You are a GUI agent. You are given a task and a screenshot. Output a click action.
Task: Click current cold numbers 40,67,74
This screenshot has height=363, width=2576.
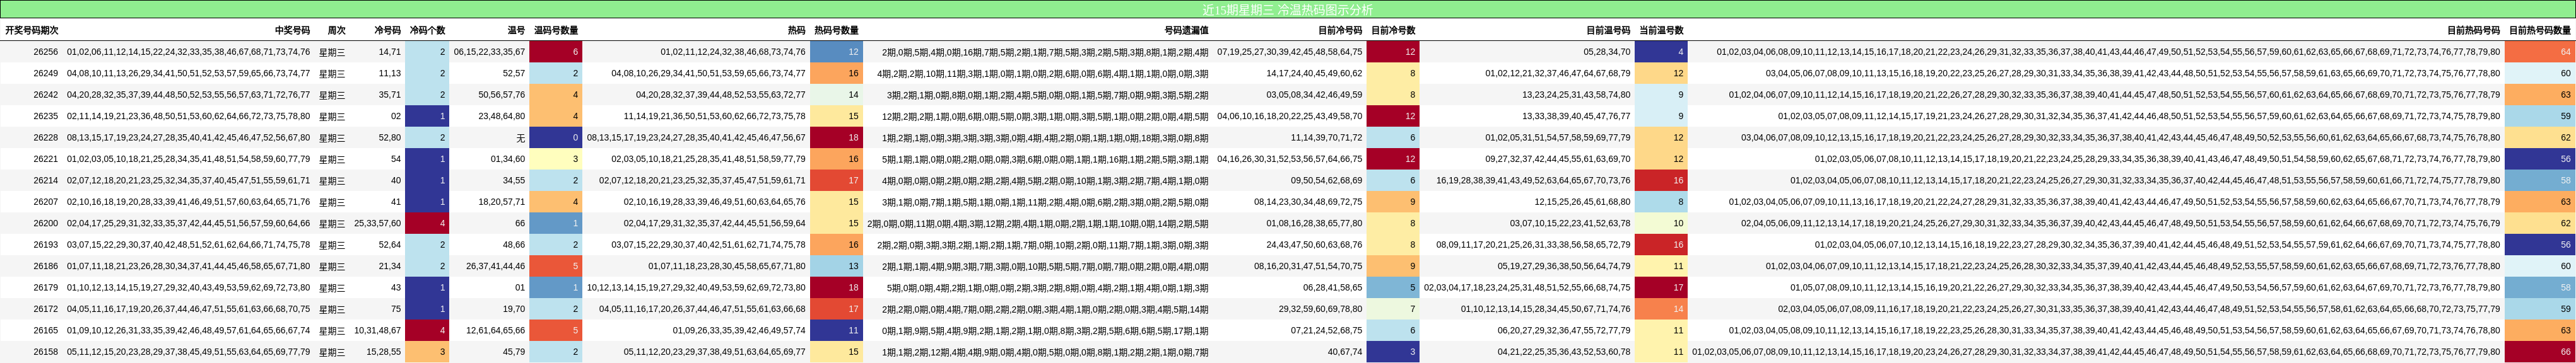click(x=1344, y=352)
